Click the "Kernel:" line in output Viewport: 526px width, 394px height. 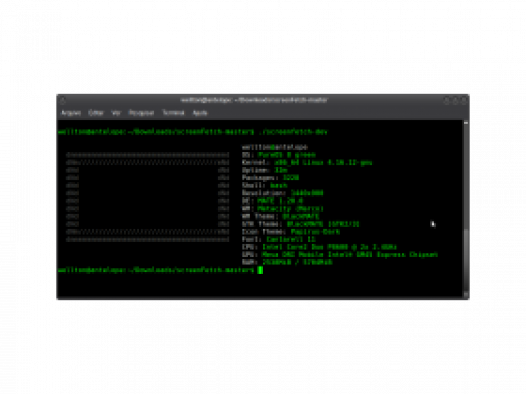click(x=307, y=163)
